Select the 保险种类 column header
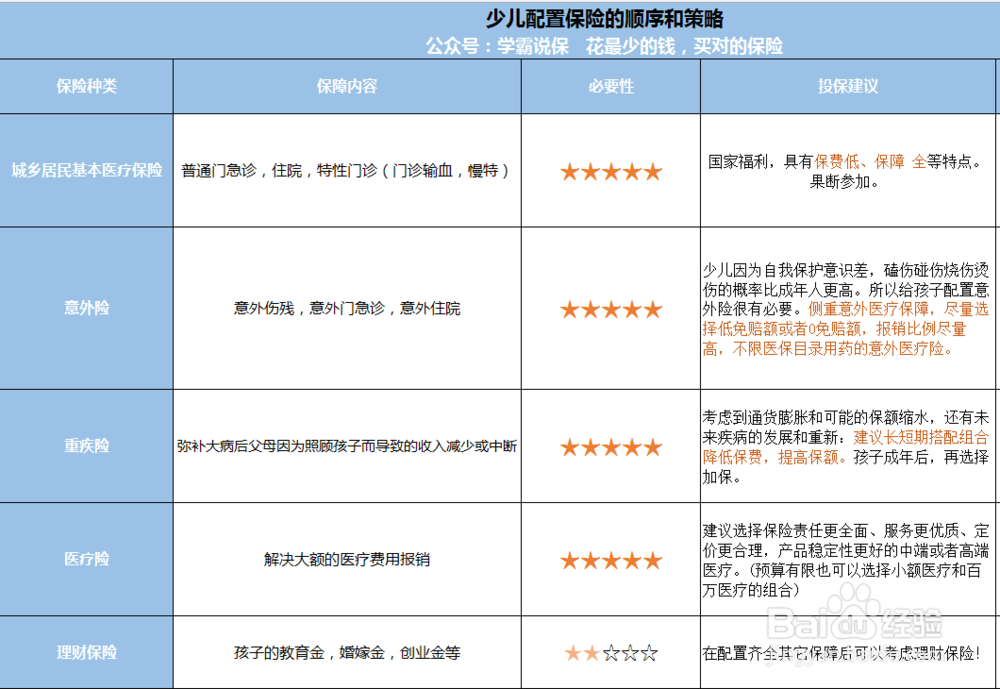The width and height of the screenshot is (1000, 689). [x=87, y=86]
